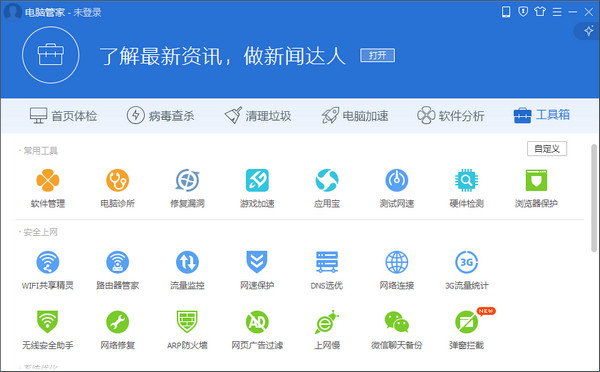Screen dimensions: 600x372
Task: Switch to 电脑加速 tab
Action: pyautogui.click(x=355, y=116)
